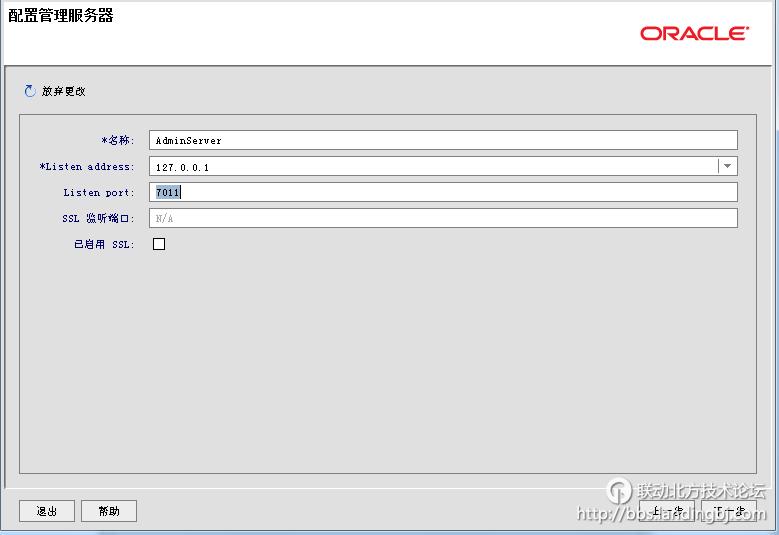
Task: Click the 配置管理服务器 page title
Action: coord(61,16)
